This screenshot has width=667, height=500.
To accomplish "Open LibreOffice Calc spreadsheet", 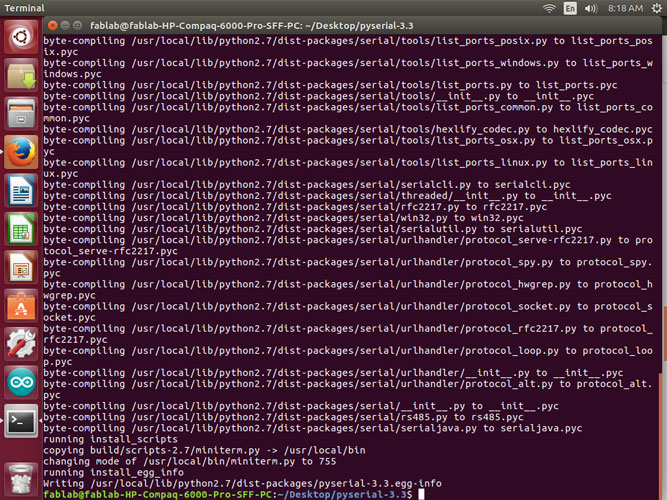I will click(21, 229).
